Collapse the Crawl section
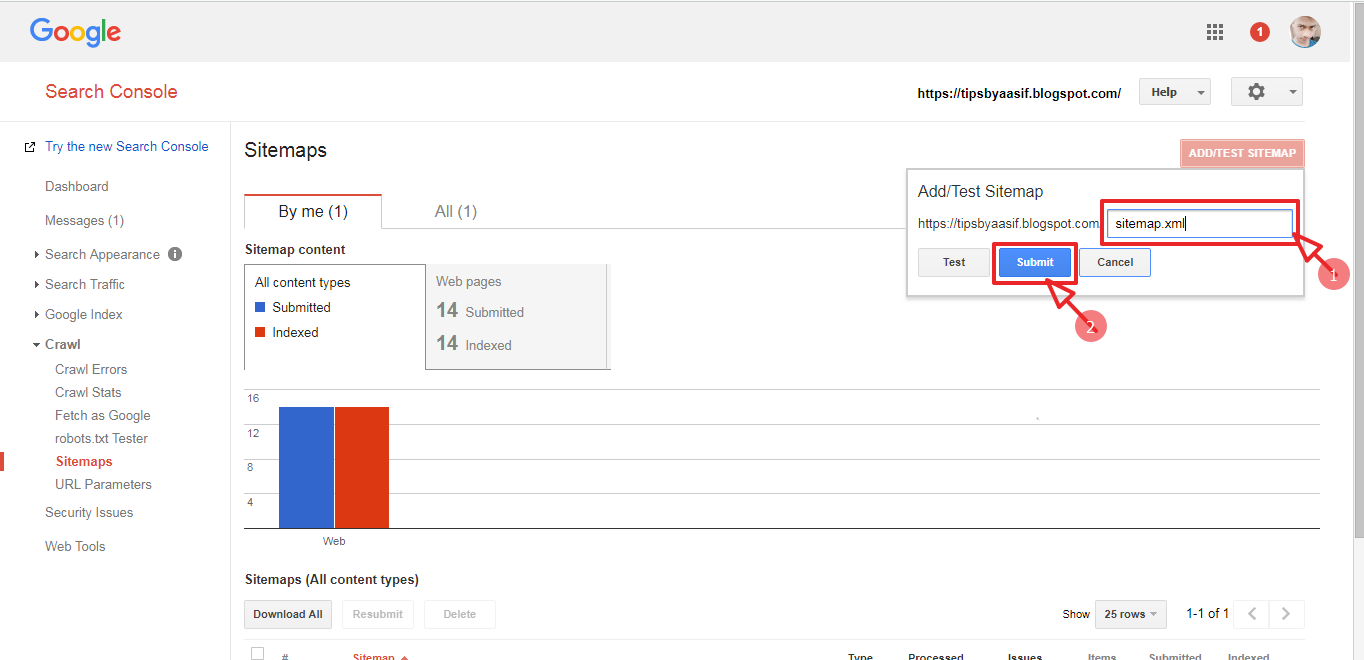The height and width of the screenshot is (660, 1364). [x=37, y=345]
